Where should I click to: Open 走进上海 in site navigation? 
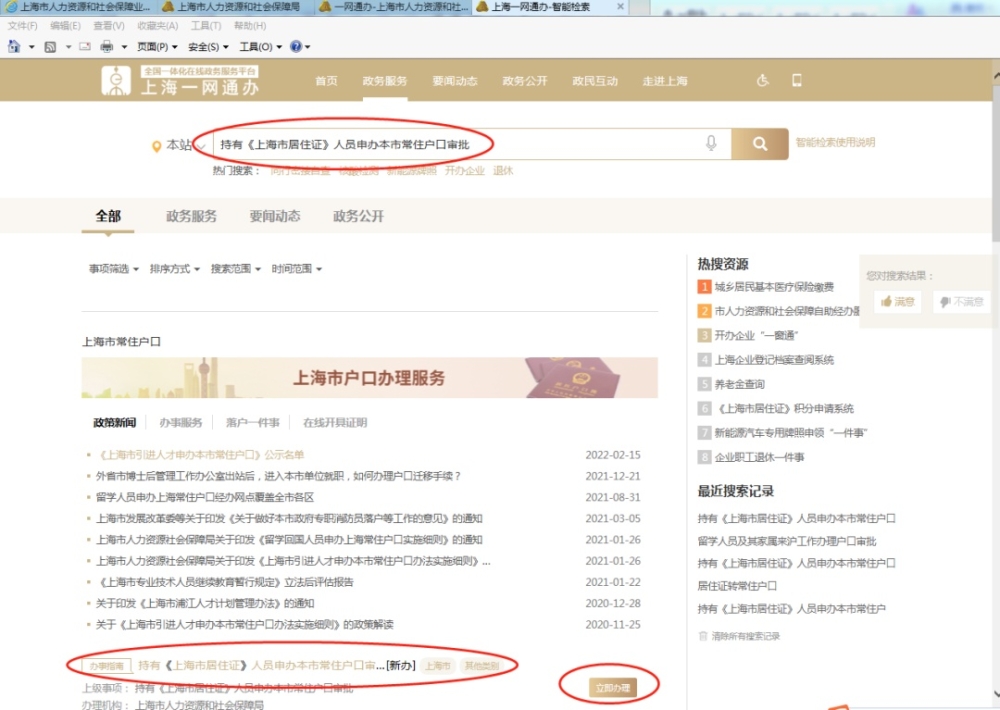[x=665, y=81]
